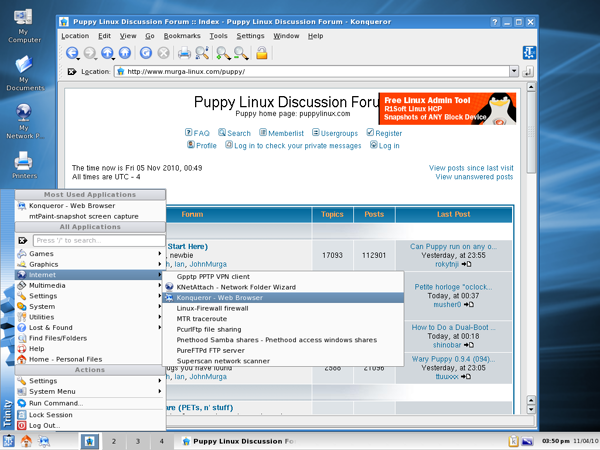Click the Home toolbar icon in Konqueror
Screen dimensions: 600x450
(125, 53)
